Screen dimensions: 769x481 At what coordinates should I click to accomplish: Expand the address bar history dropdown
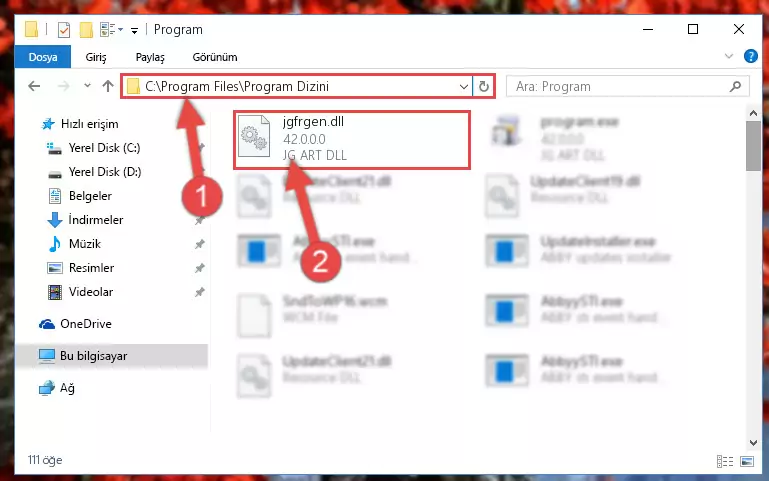(463, 86)
